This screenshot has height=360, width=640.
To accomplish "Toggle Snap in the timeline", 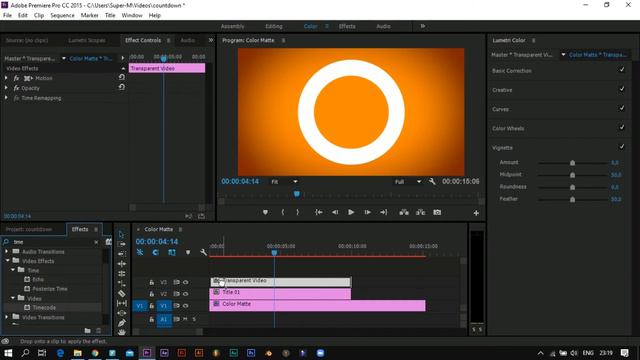I will 156,252.
